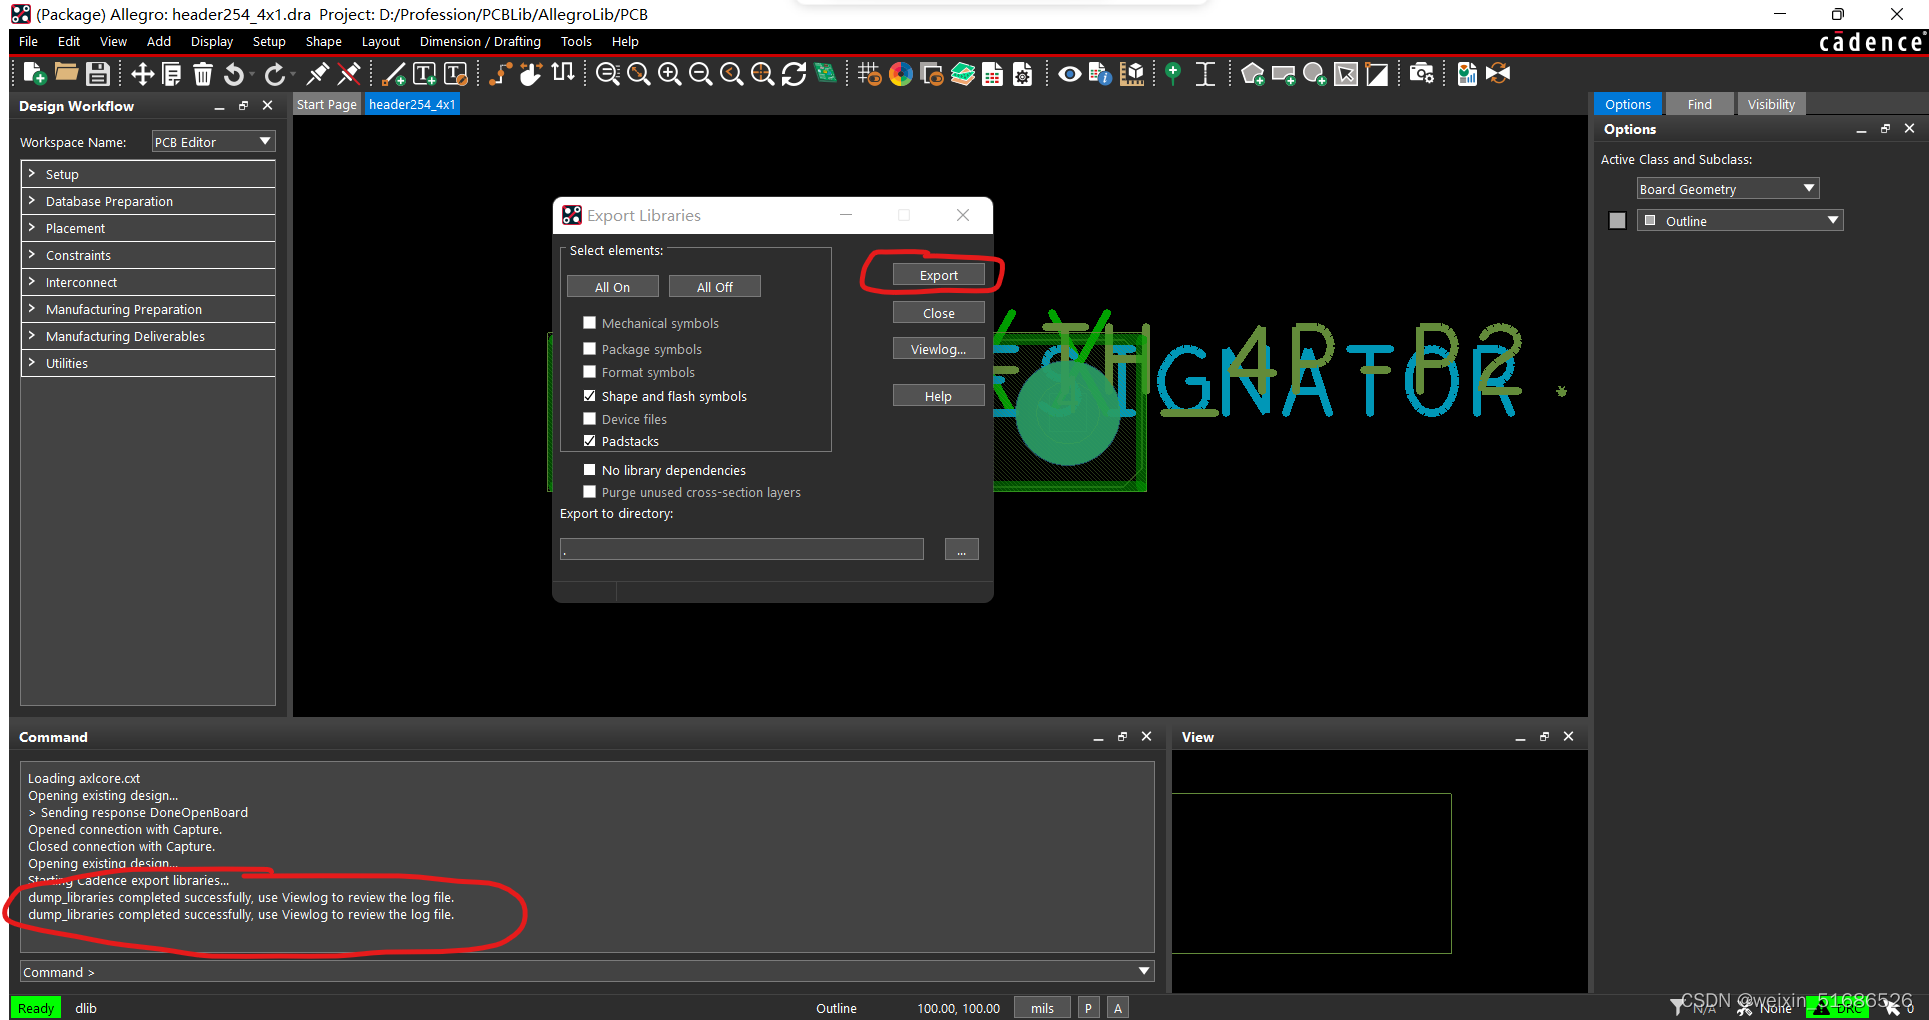The height and width of the screenshot is (1020, 1929).
Task: Switch to the Visibility tab
Action: 1770,104
